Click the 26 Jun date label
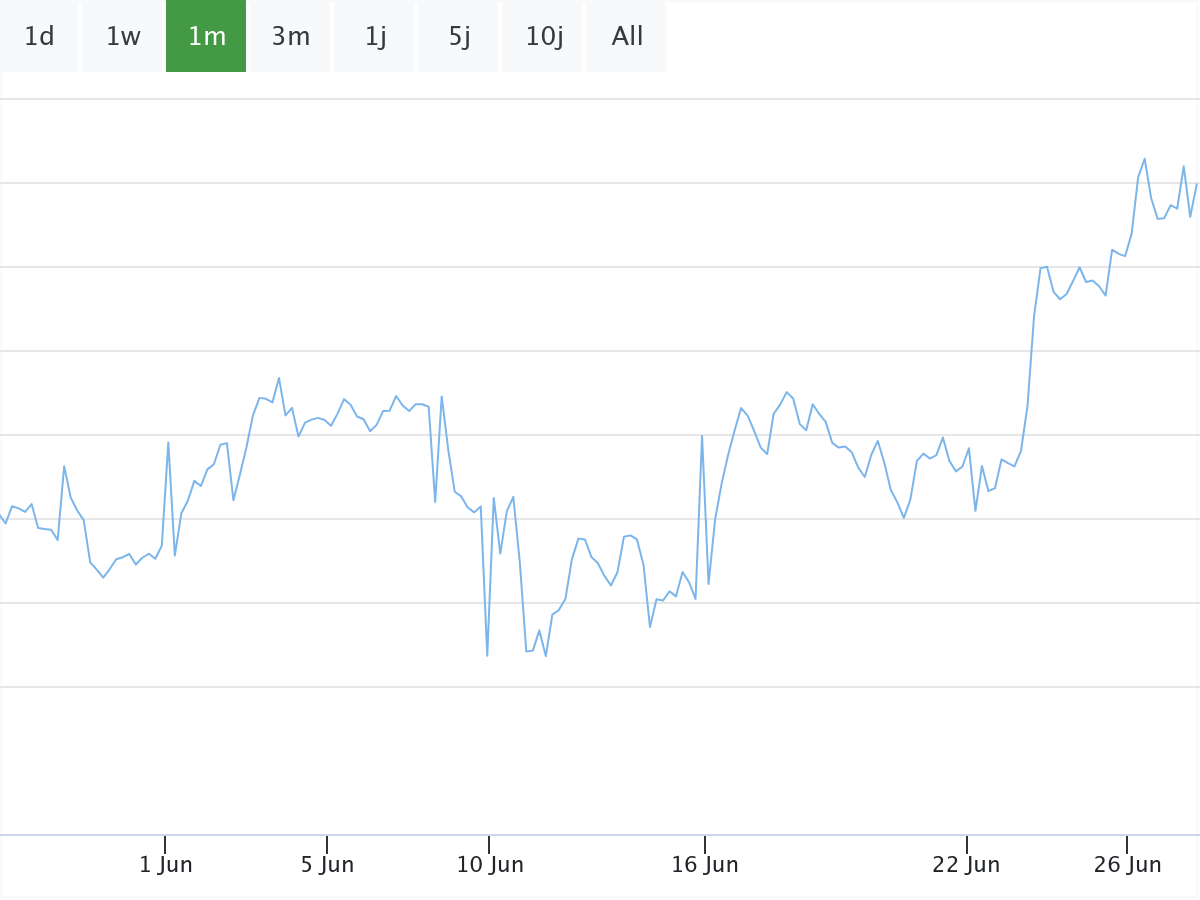Image resolution: width=1200 pixels, height=900 pixels. (1127, 865)
